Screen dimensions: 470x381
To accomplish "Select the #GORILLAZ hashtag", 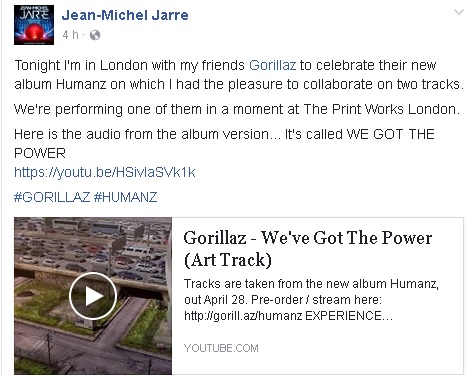I will (52, 197).
